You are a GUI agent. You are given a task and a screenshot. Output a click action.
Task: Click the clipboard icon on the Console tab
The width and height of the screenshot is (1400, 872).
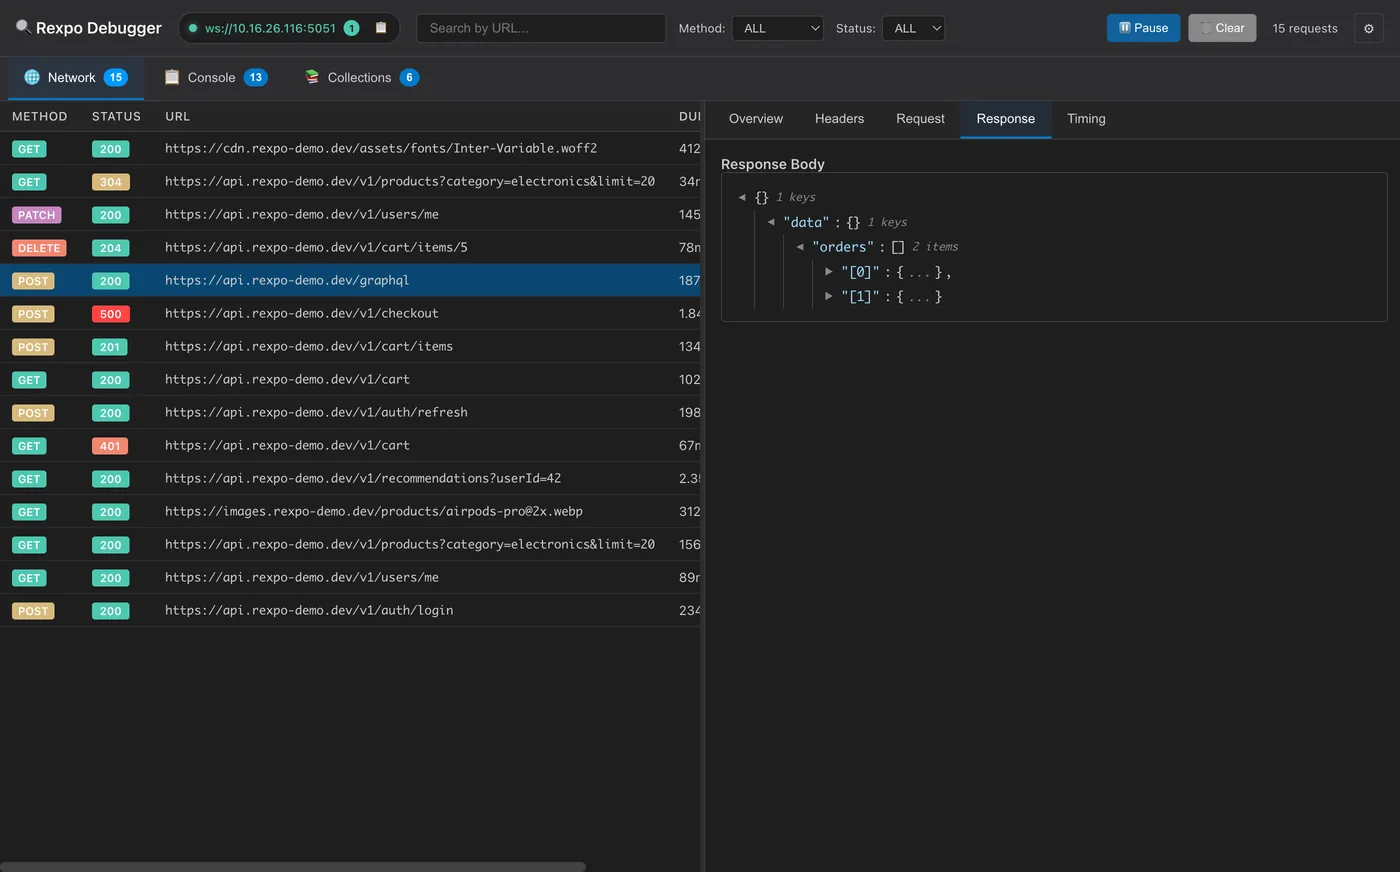click(x=172, y=77)
